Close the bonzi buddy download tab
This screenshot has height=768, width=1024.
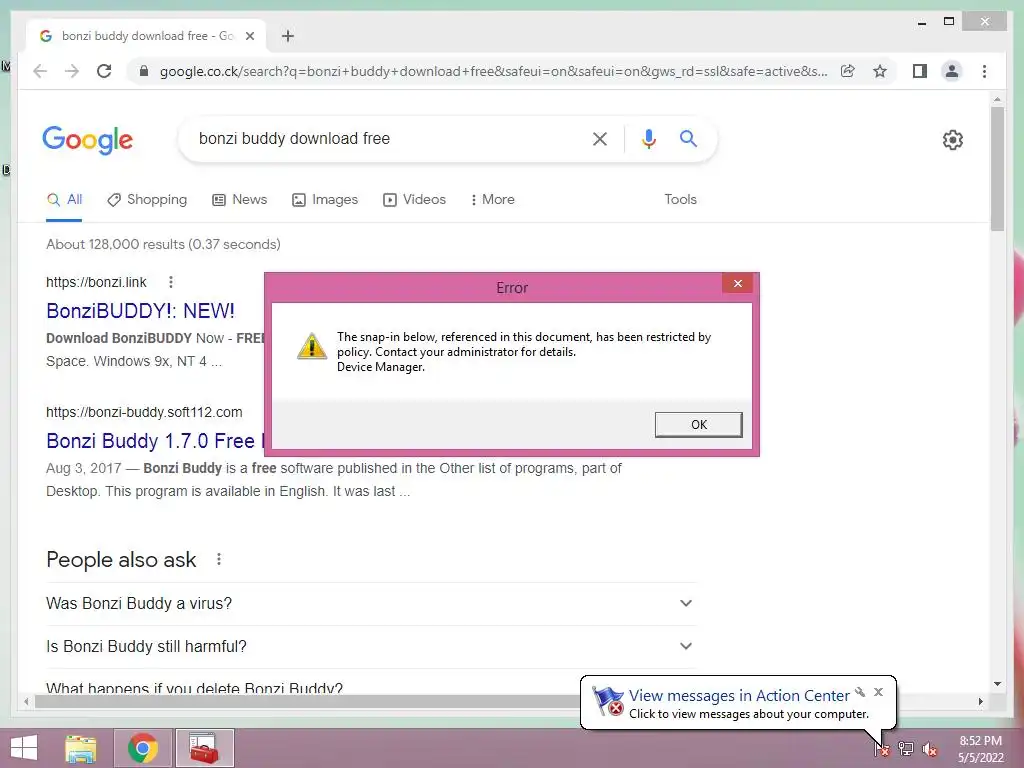point(249,36)
